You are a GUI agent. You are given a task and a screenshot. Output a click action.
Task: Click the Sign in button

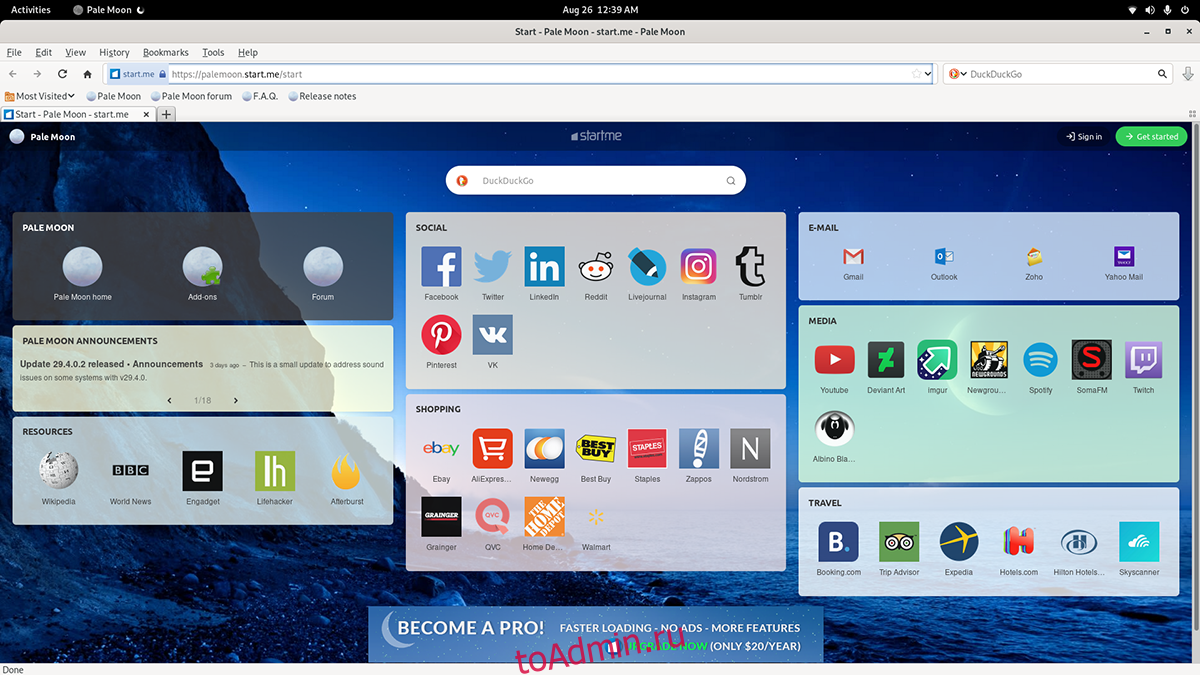[1084, 136]
